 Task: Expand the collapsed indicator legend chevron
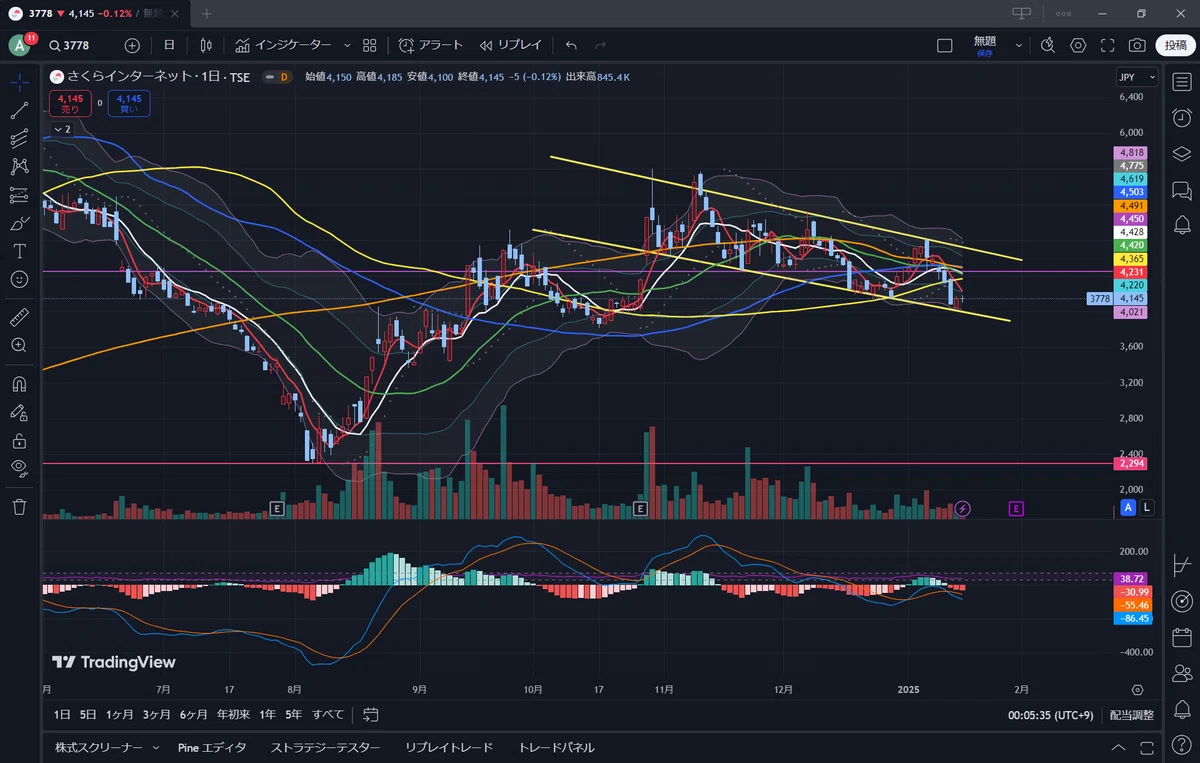tap(62, 129)
